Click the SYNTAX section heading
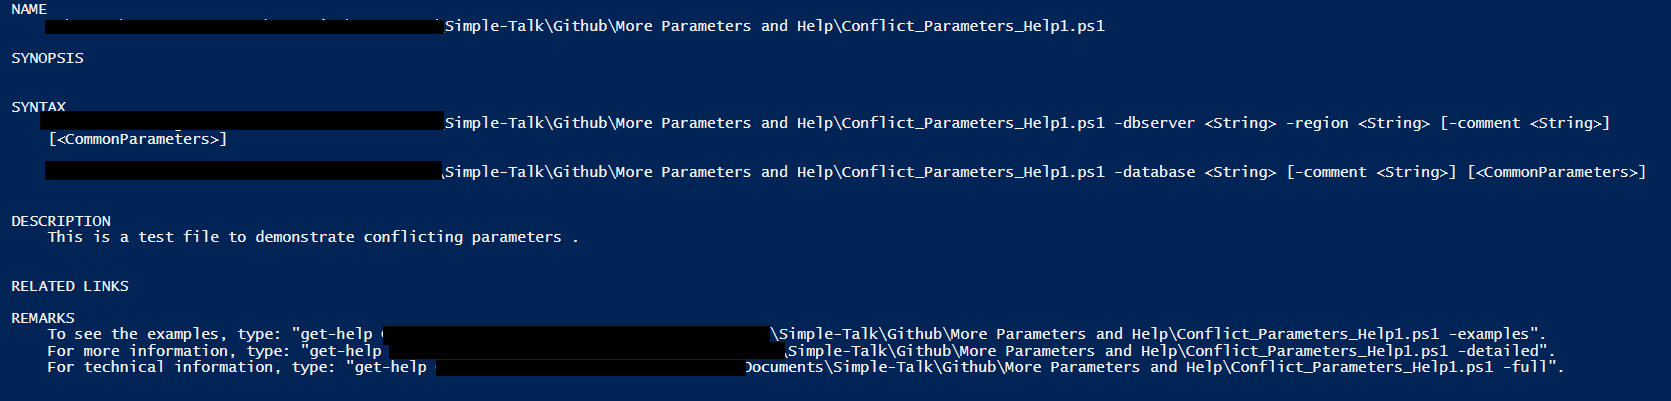Image resolution: width=1671 pixels, height=401 pixels. click(38, 107)
